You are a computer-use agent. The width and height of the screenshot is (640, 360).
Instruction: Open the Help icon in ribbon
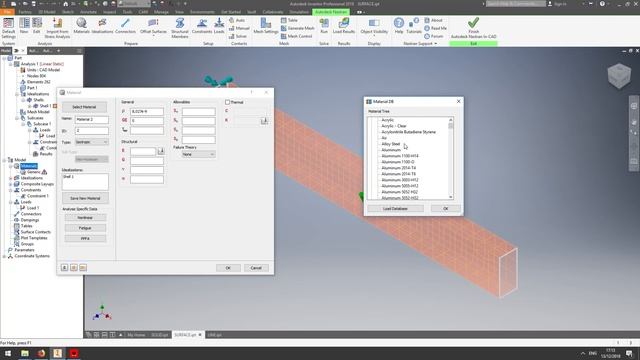pos(399,26)
